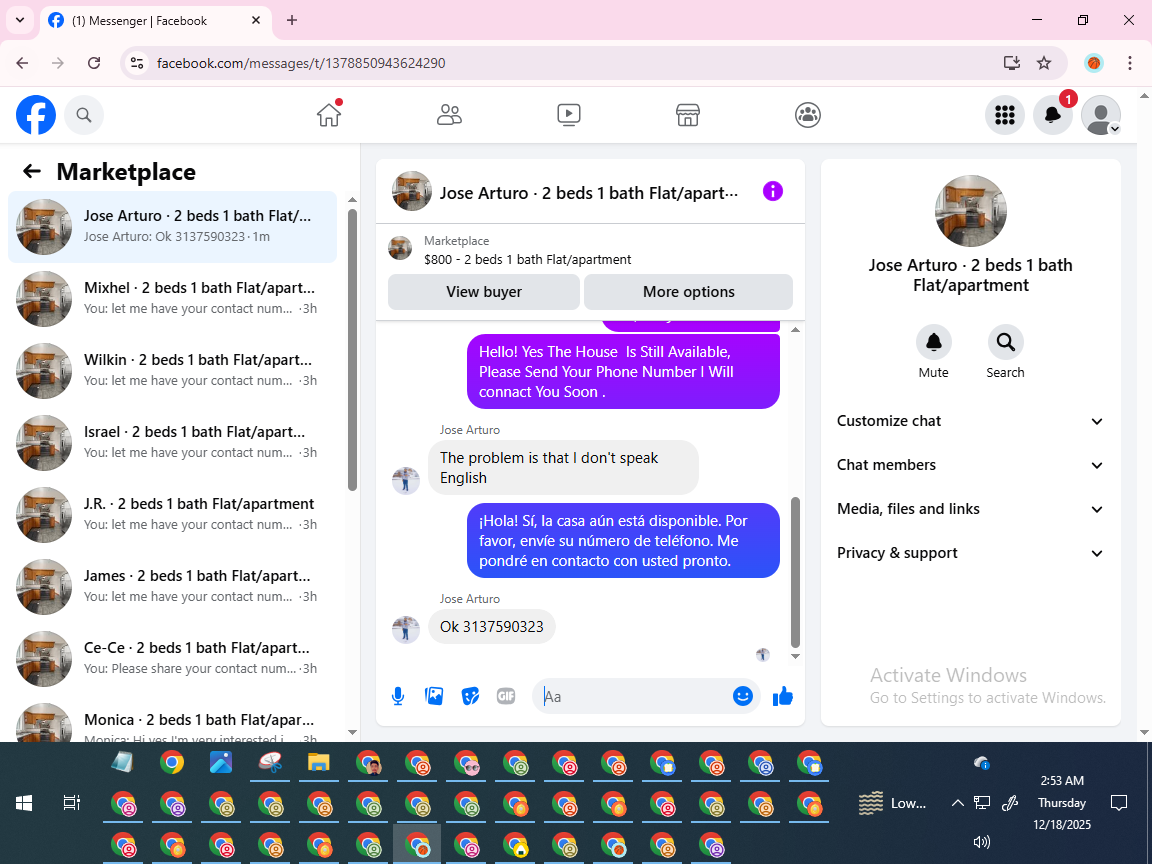Click the large listing photo in the info panel

pos(971,211)
